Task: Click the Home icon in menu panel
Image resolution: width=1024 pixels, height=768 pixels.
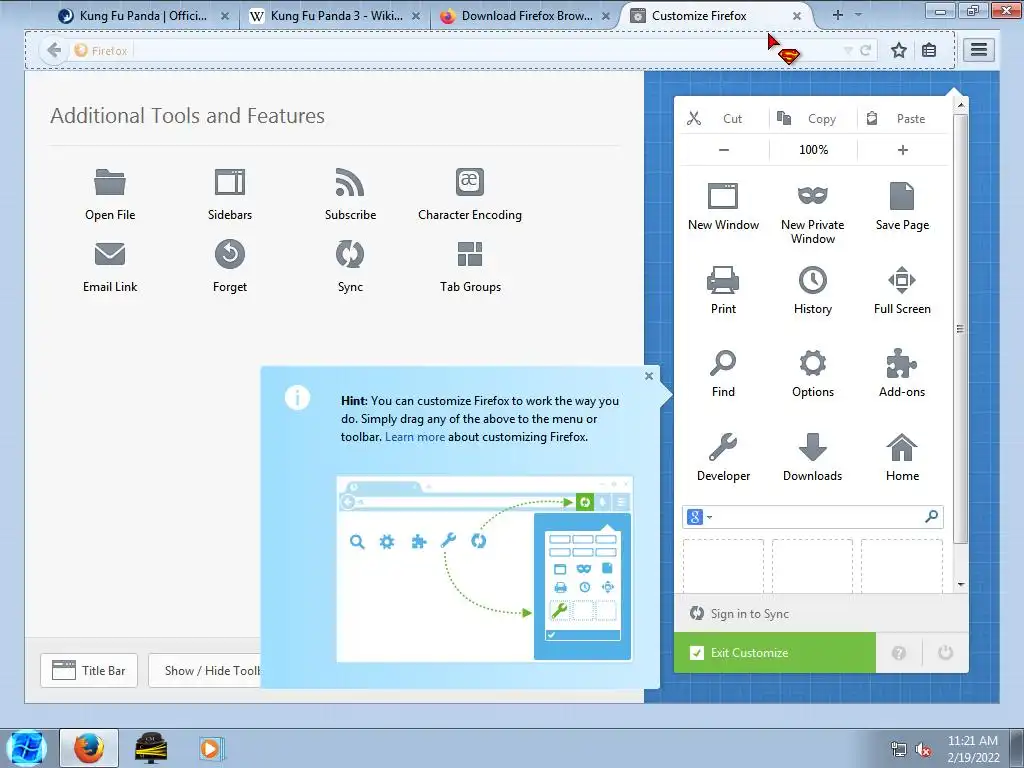Action: coord(902,447)
